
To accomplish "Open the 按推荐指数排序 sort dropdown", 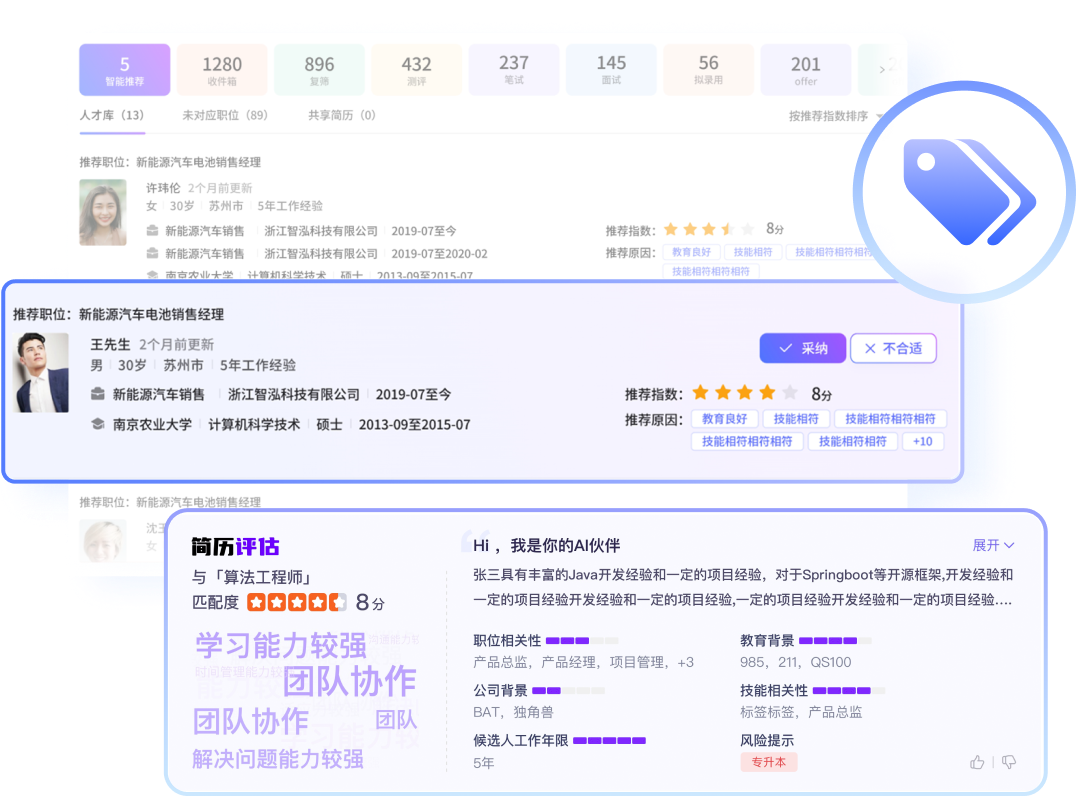I will click(835, 116).
